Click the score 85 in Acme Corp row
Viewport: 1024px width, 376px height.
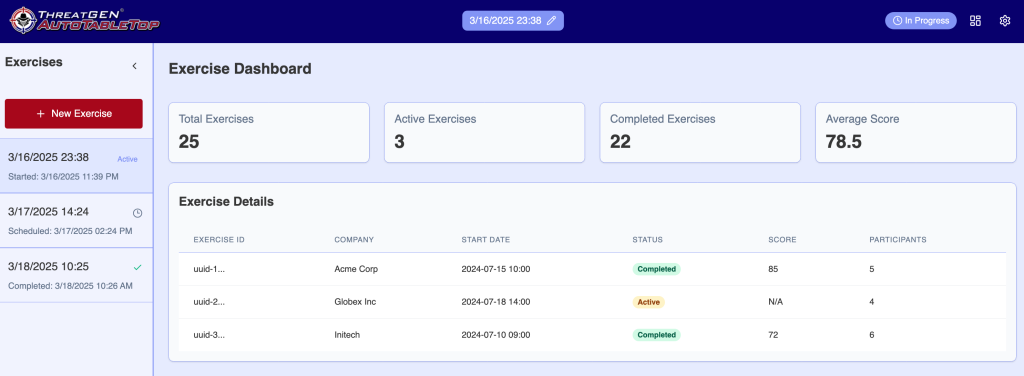(x=773, y=269)
